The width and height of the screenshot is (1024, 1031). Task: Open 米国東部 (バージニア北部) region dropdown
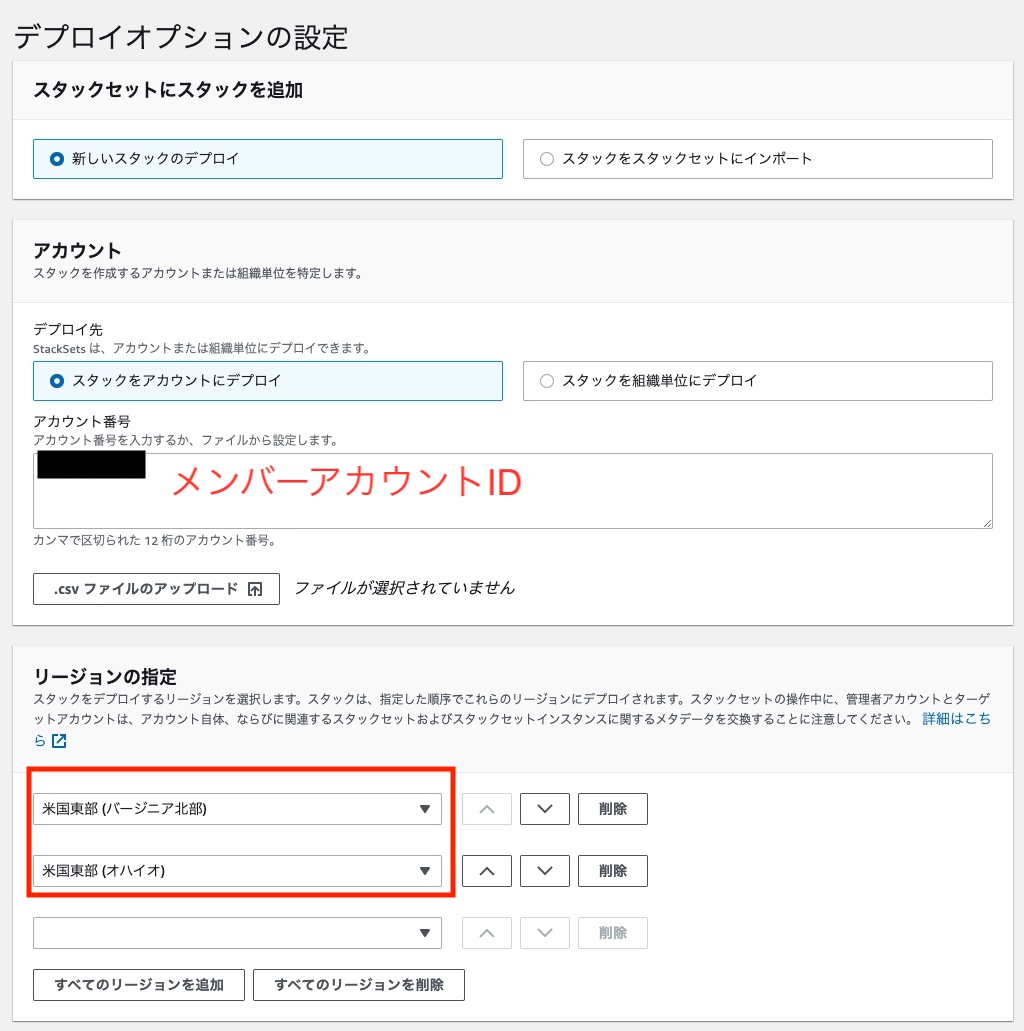point(237,809)
